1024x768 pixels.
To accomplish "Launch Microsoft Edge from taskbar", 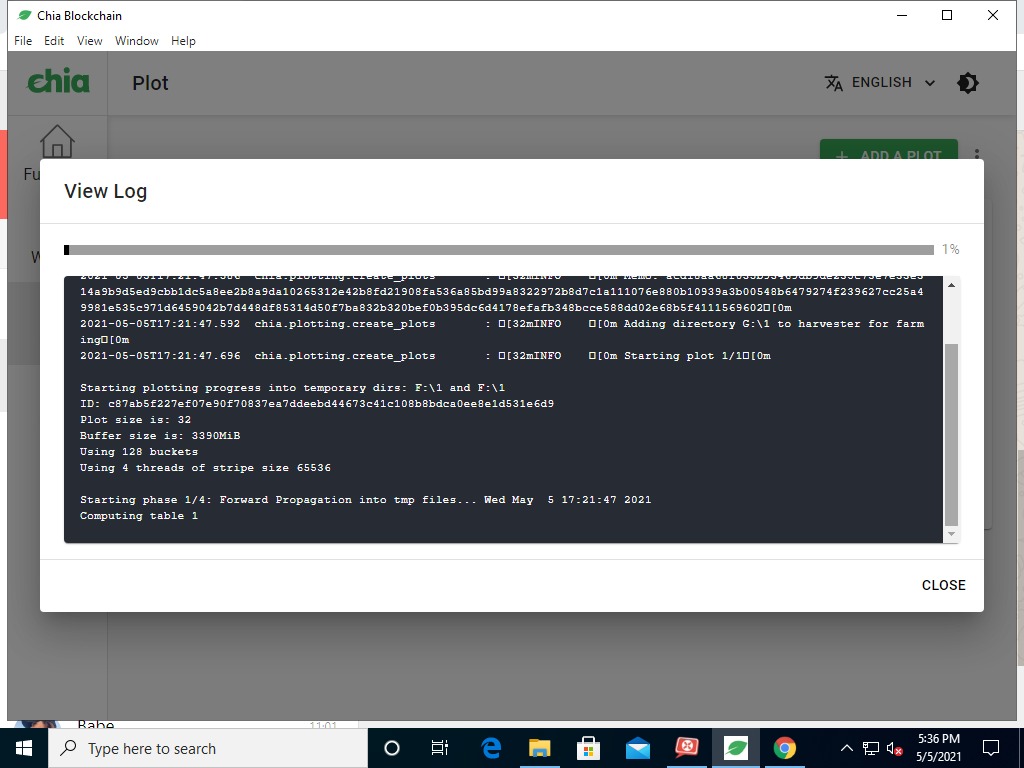I will pos(490,748).
